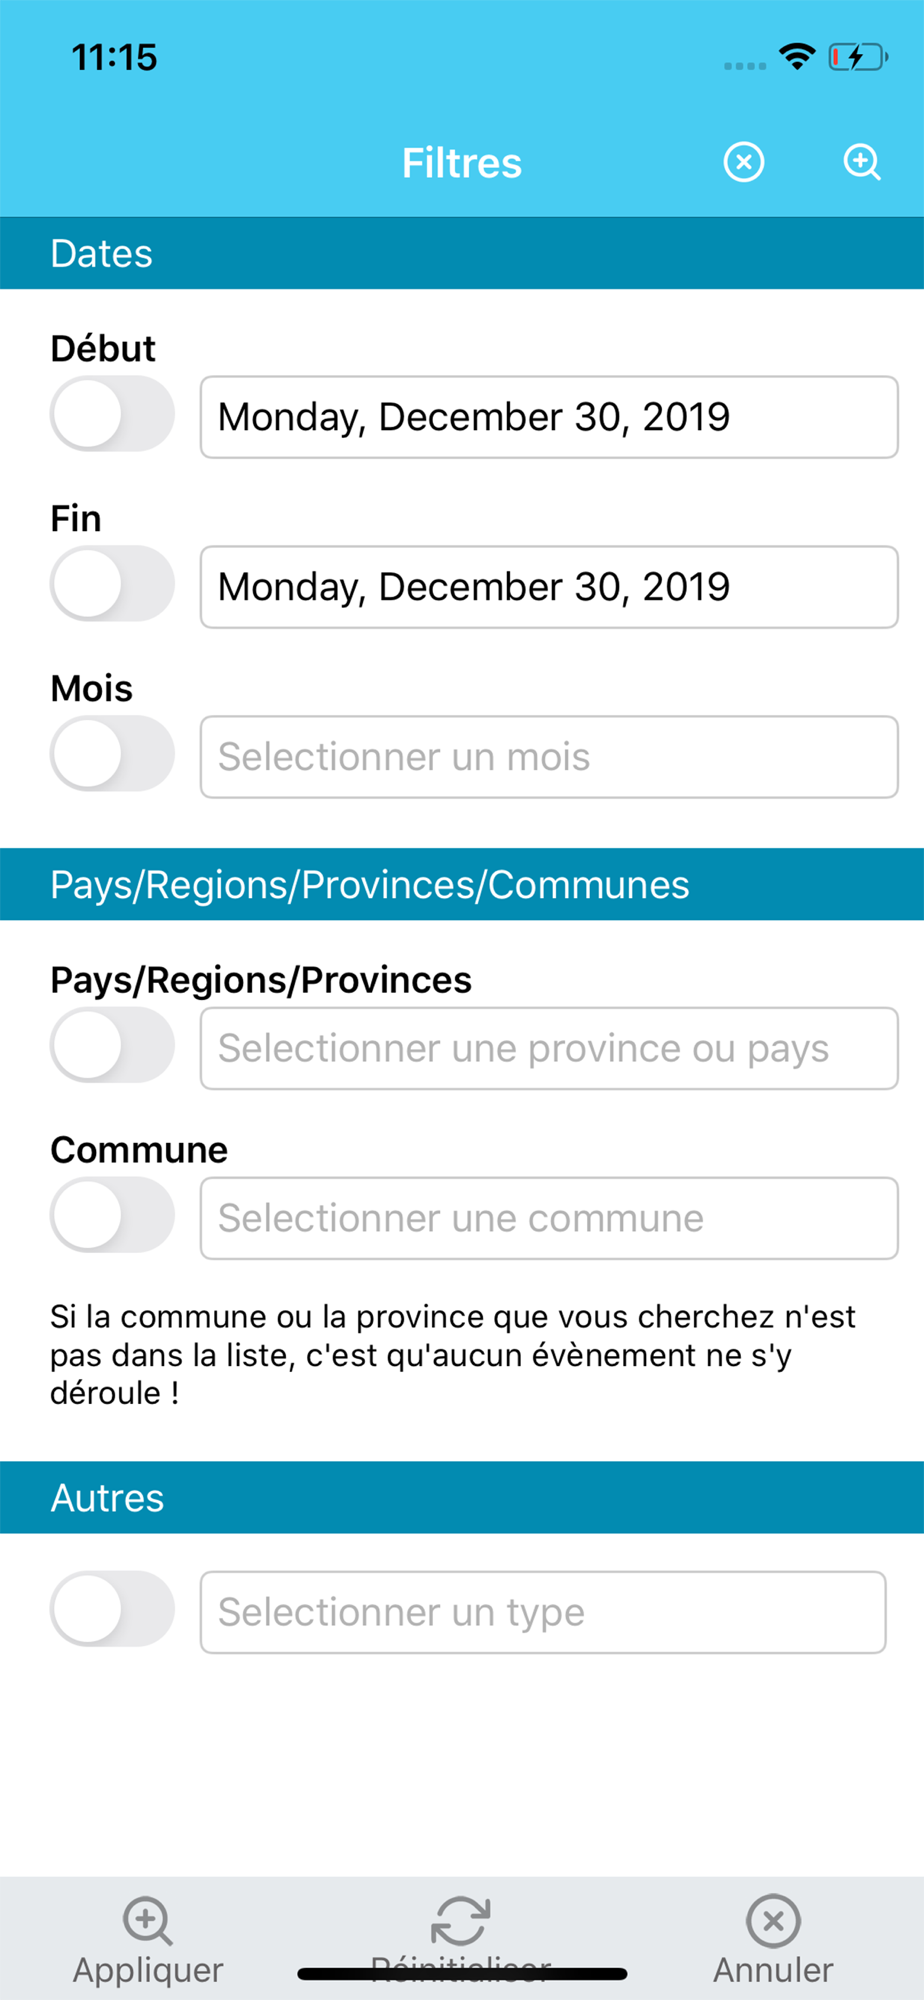The width and height of the screenshot is (924, 2000).
Task: Tap the Réinitialiser refresh arrows icon
Action: click(460, 1921)
